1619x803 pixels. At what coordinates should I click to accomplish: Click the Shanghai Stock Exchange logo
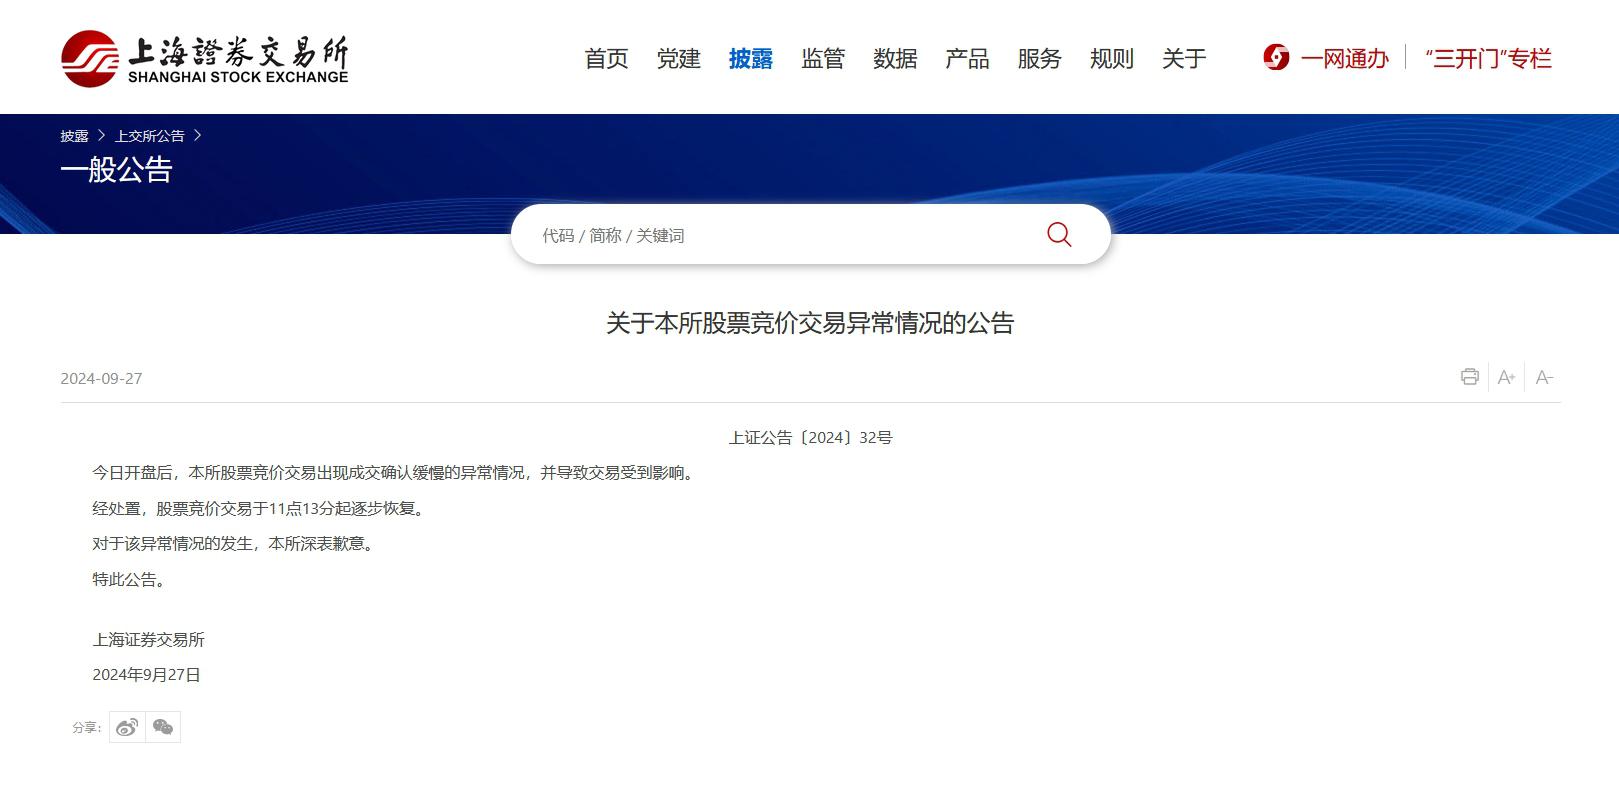pos(205,58)
